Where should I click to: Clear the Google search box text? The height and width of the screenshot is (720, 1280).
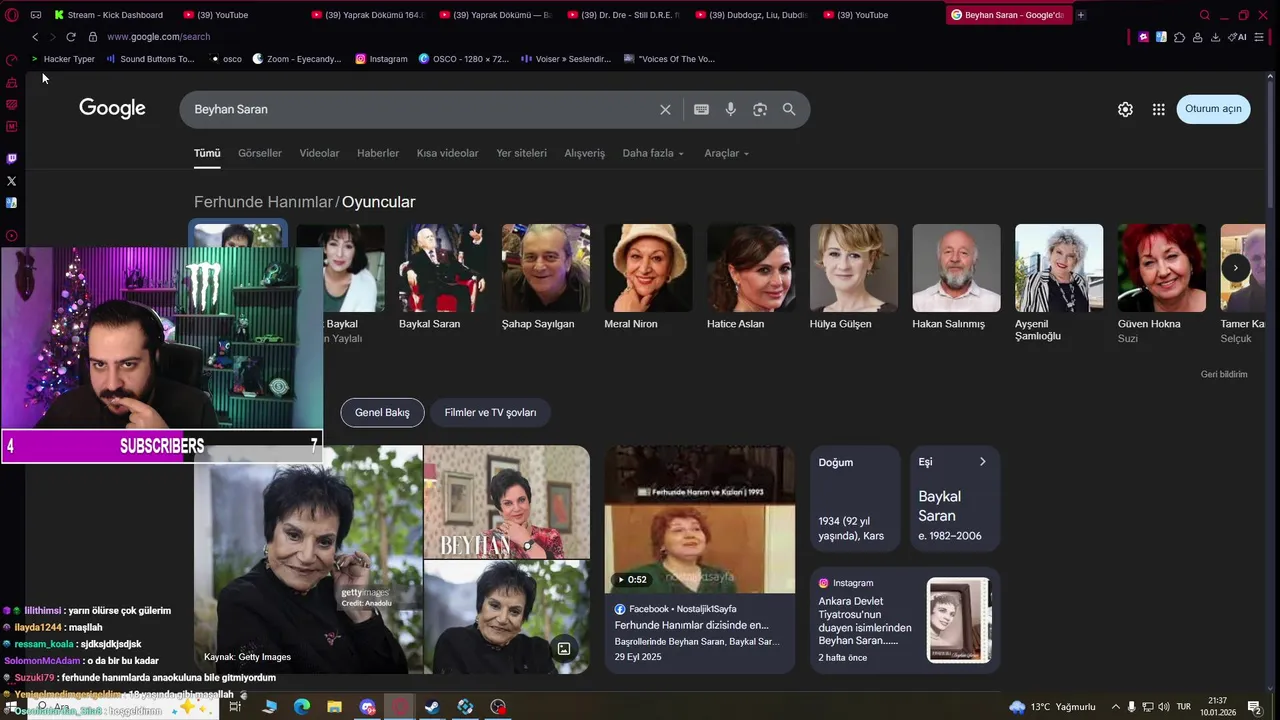(x=665, y=109)
